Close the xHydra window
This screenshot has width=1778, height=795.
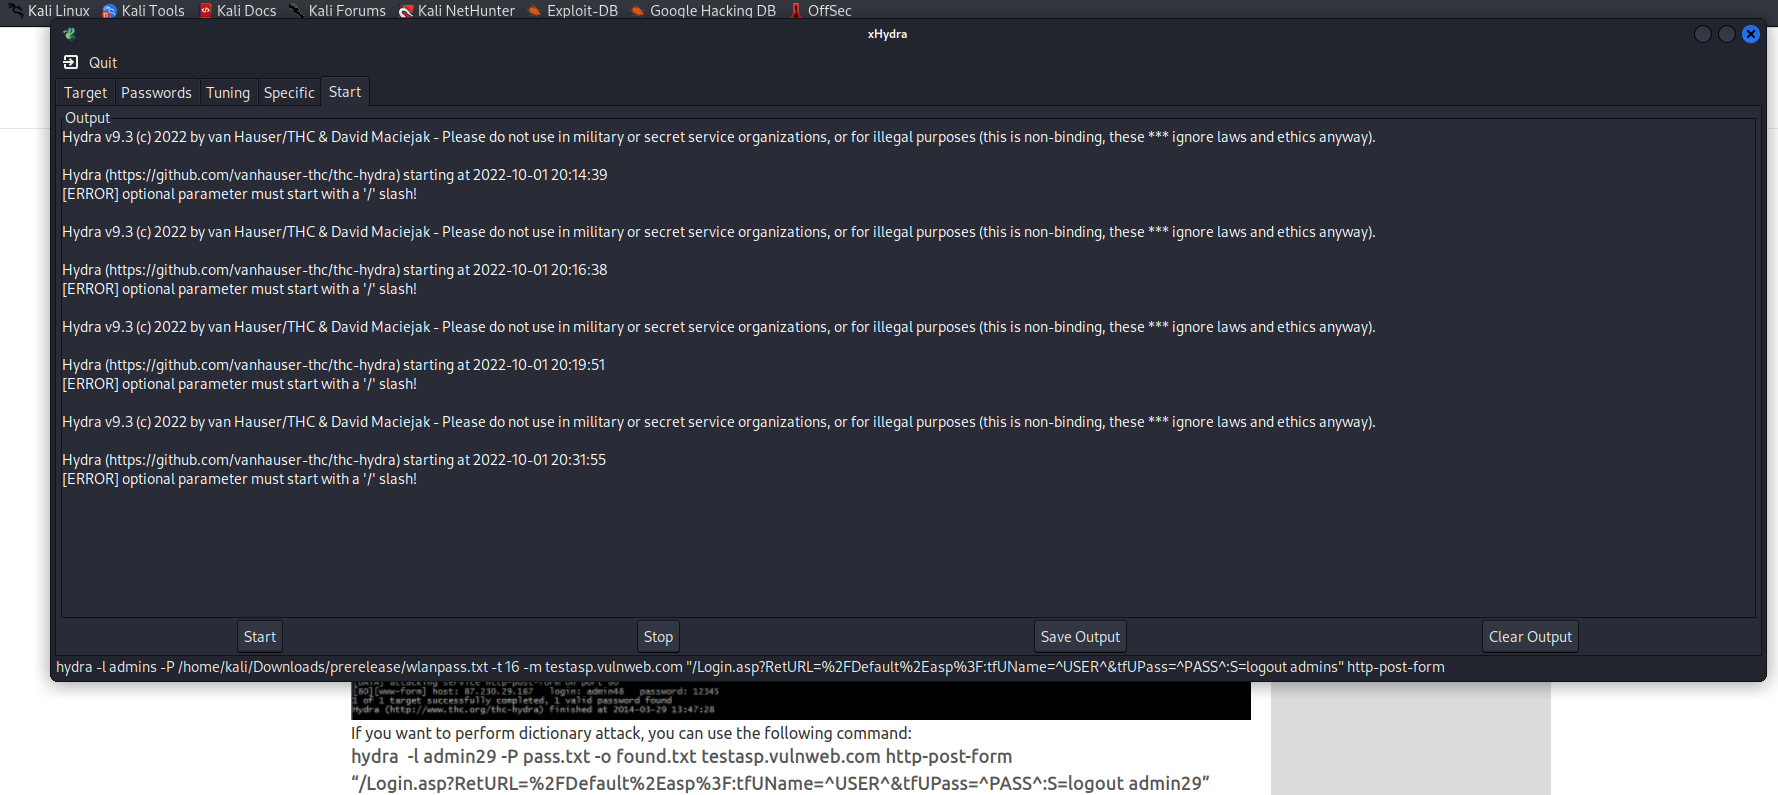pyautogui.click(x=1750, y=34)
